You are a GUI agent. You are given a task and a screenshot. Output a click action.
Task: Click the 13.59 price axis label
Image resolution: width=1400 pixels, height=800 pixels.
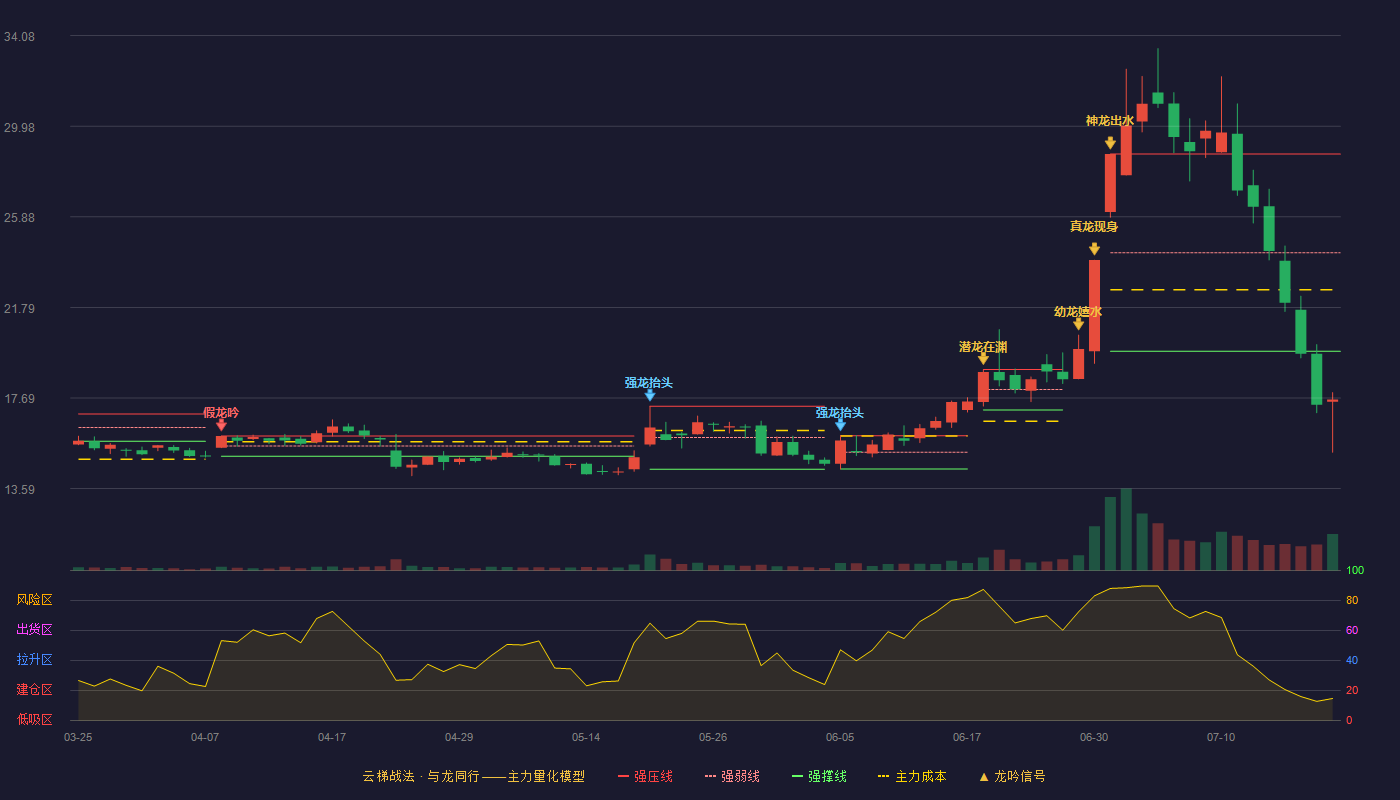(19, 490)
